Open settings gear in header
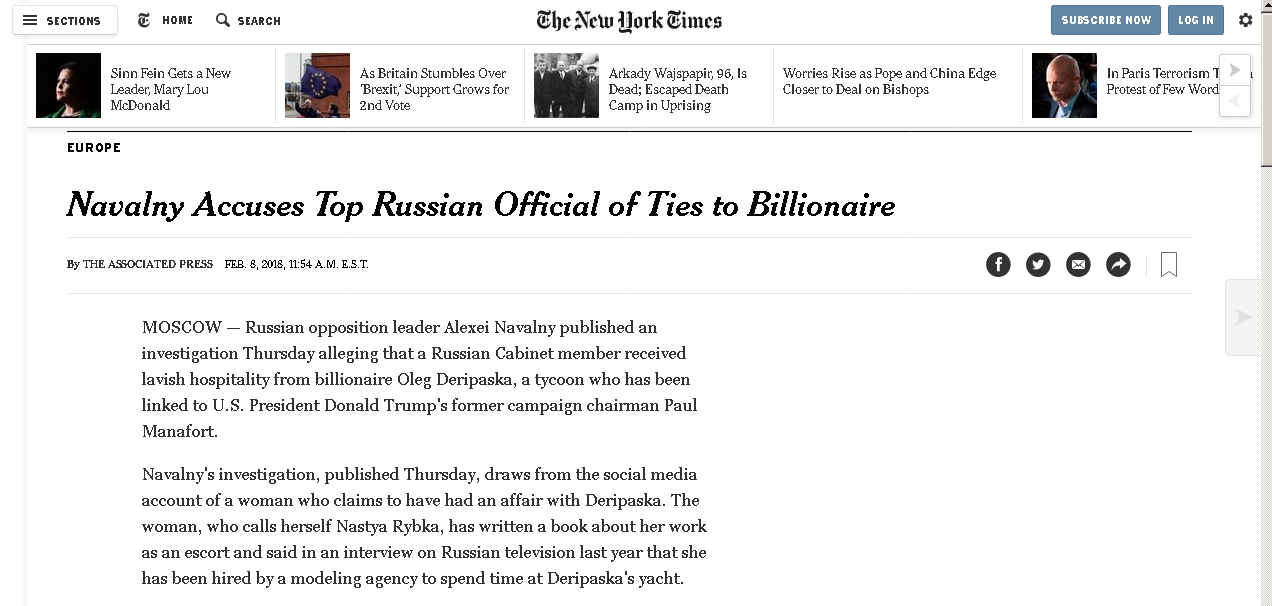The width and height of the screenshot is (1272, 606). click(x=1245, y=20)
